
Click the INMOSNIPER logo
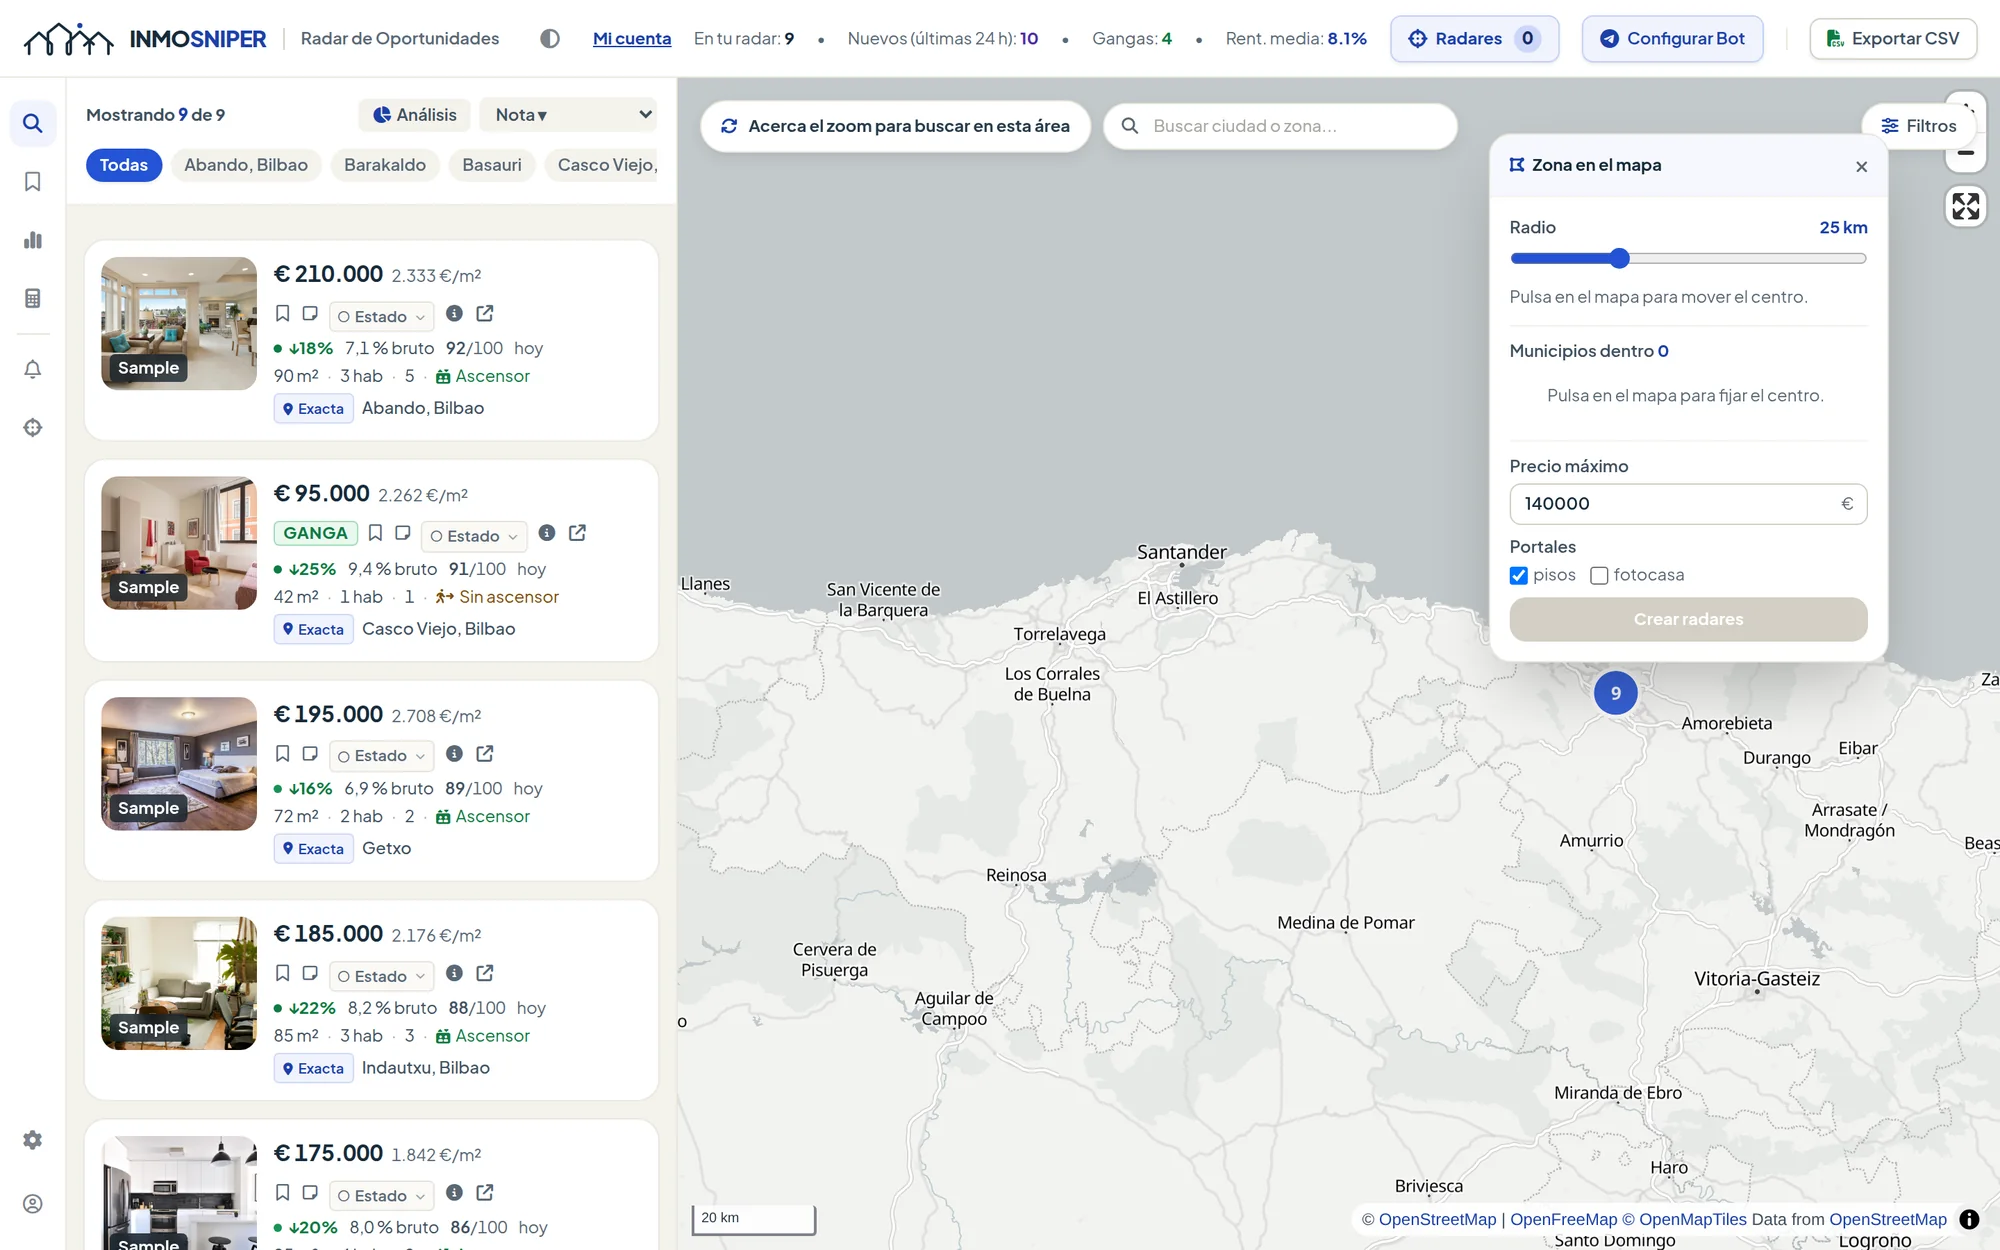(145, 39)
